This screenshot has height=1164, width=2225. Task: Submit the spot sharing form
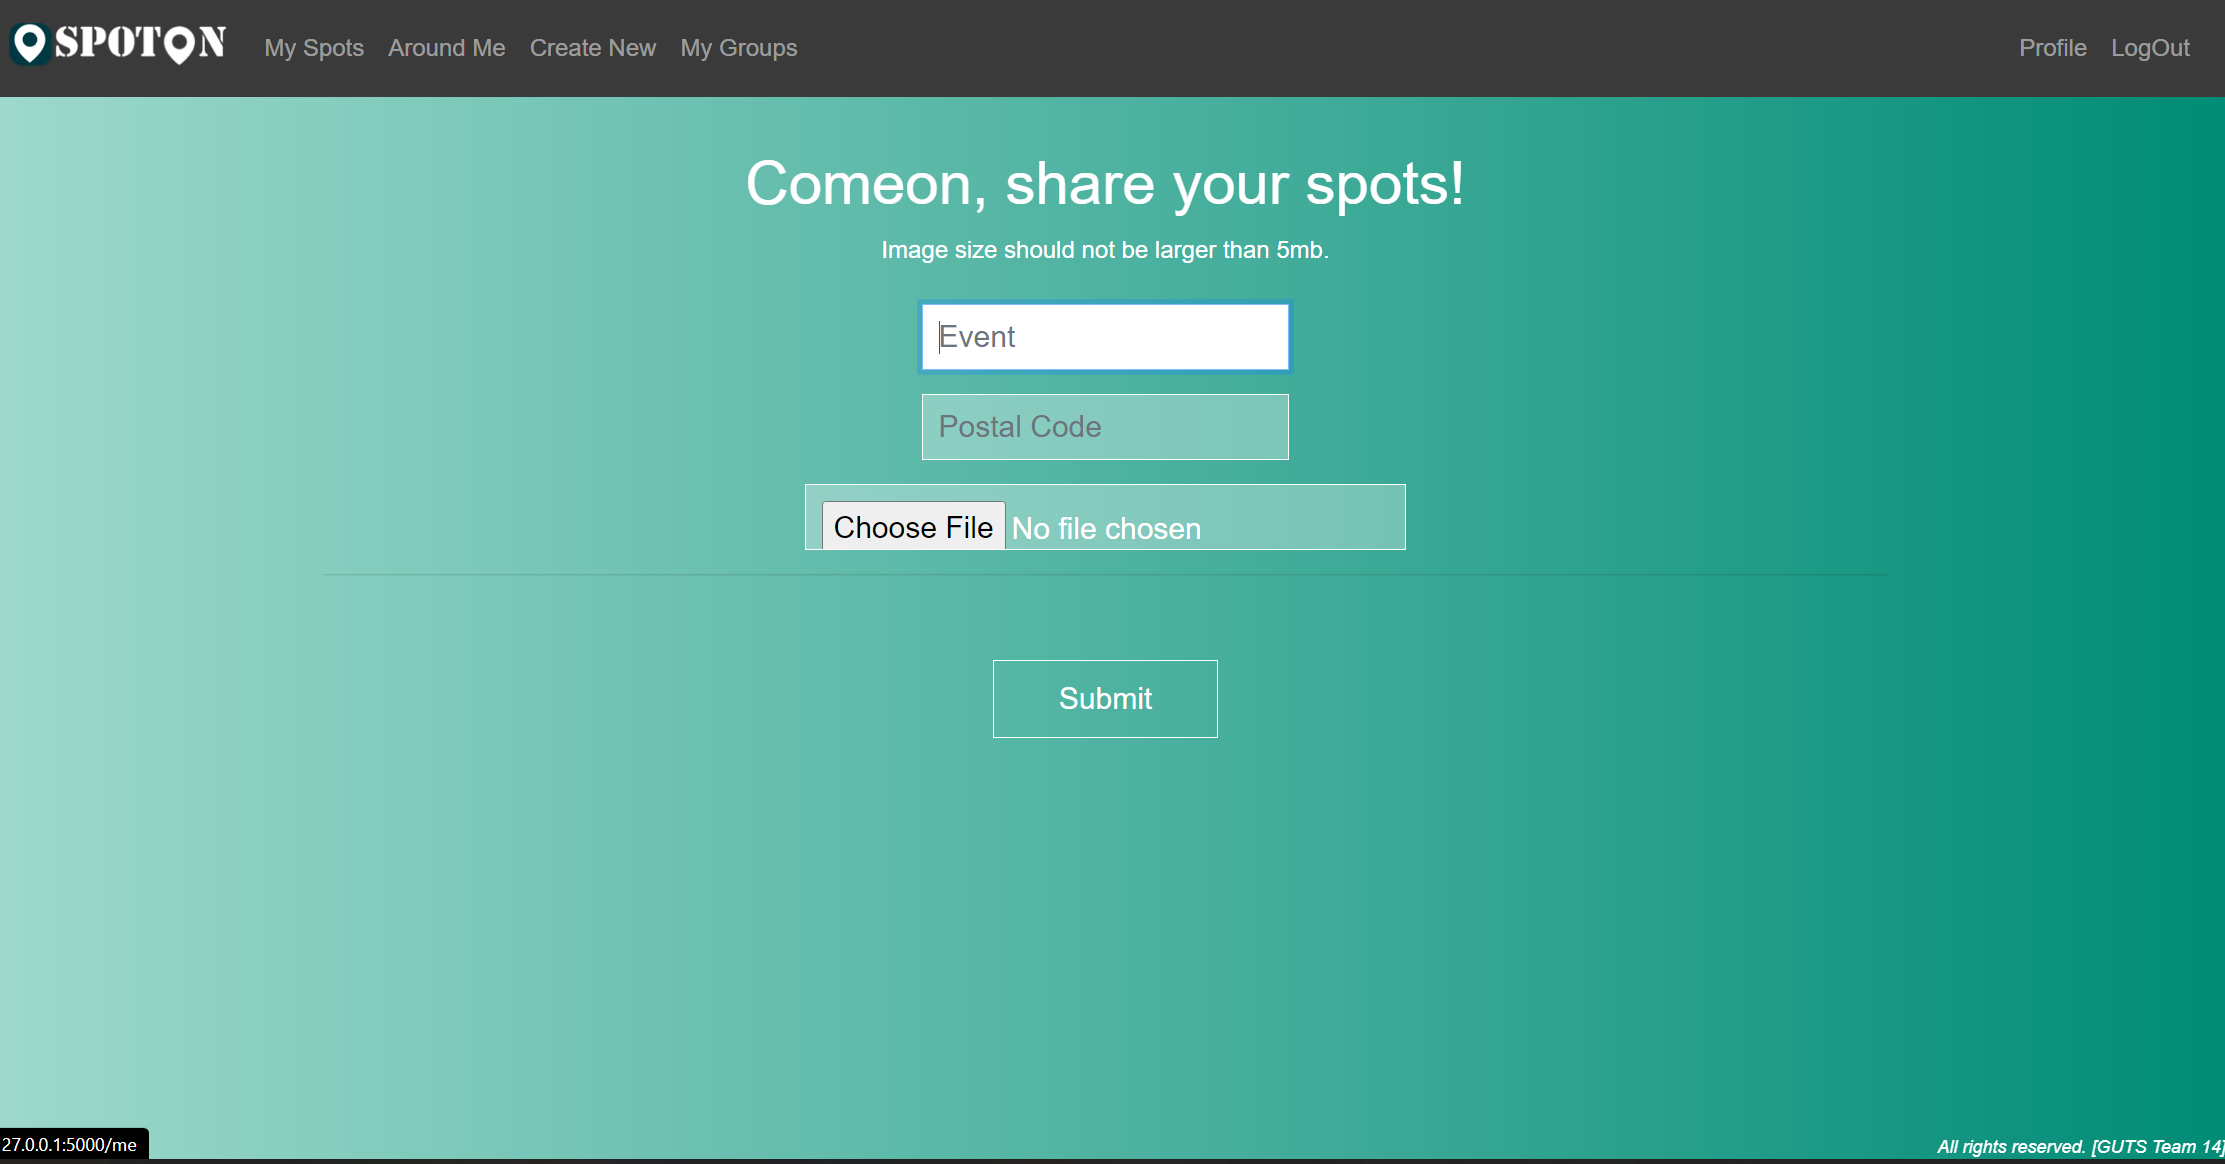1104,698
